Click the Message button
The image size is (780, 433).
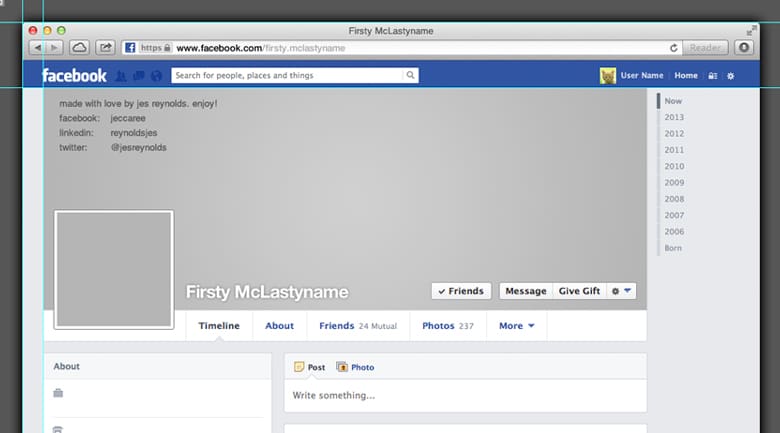tap(525, 291)
